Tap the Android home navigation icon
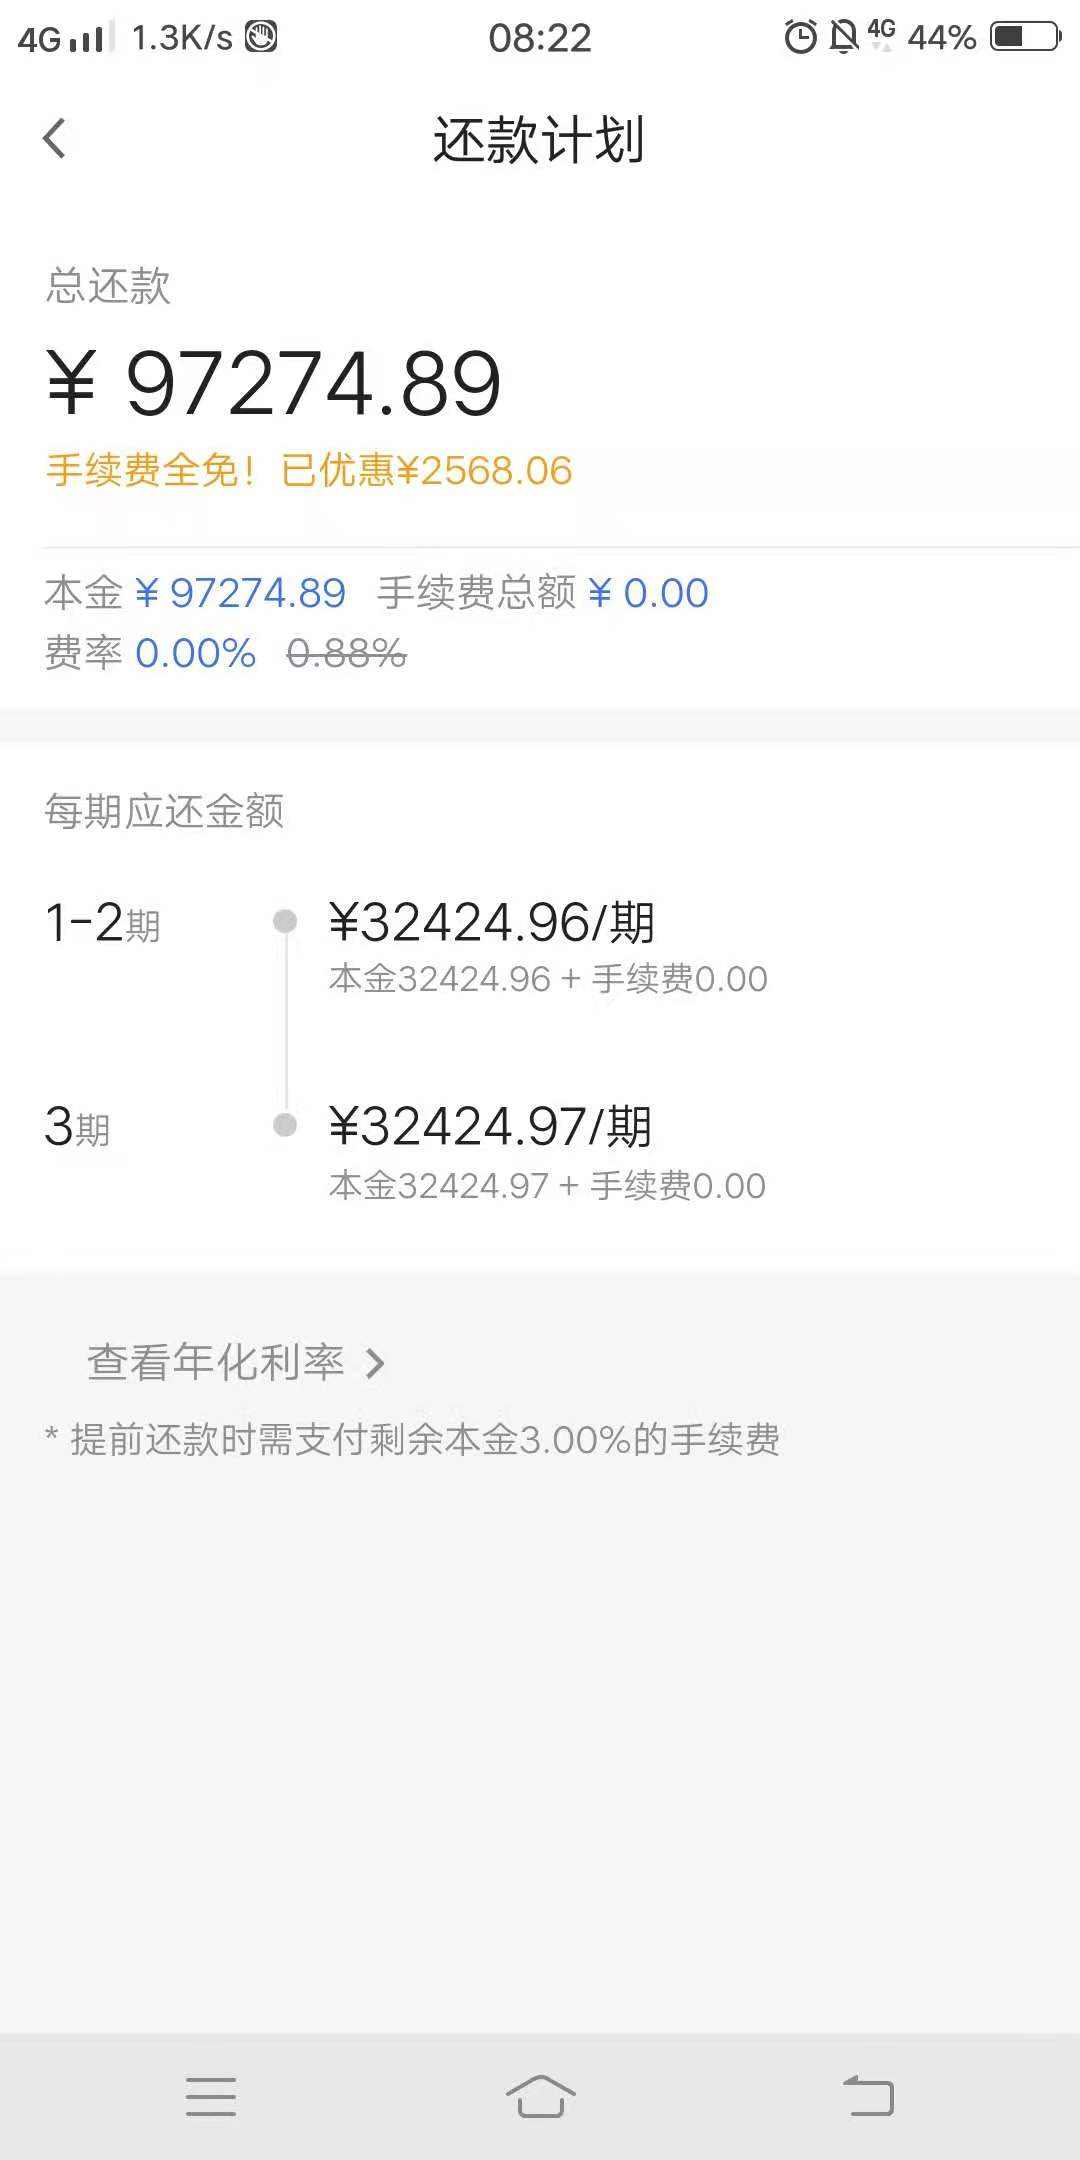Screen dimensions: 1080x2160 point(540,2096)
